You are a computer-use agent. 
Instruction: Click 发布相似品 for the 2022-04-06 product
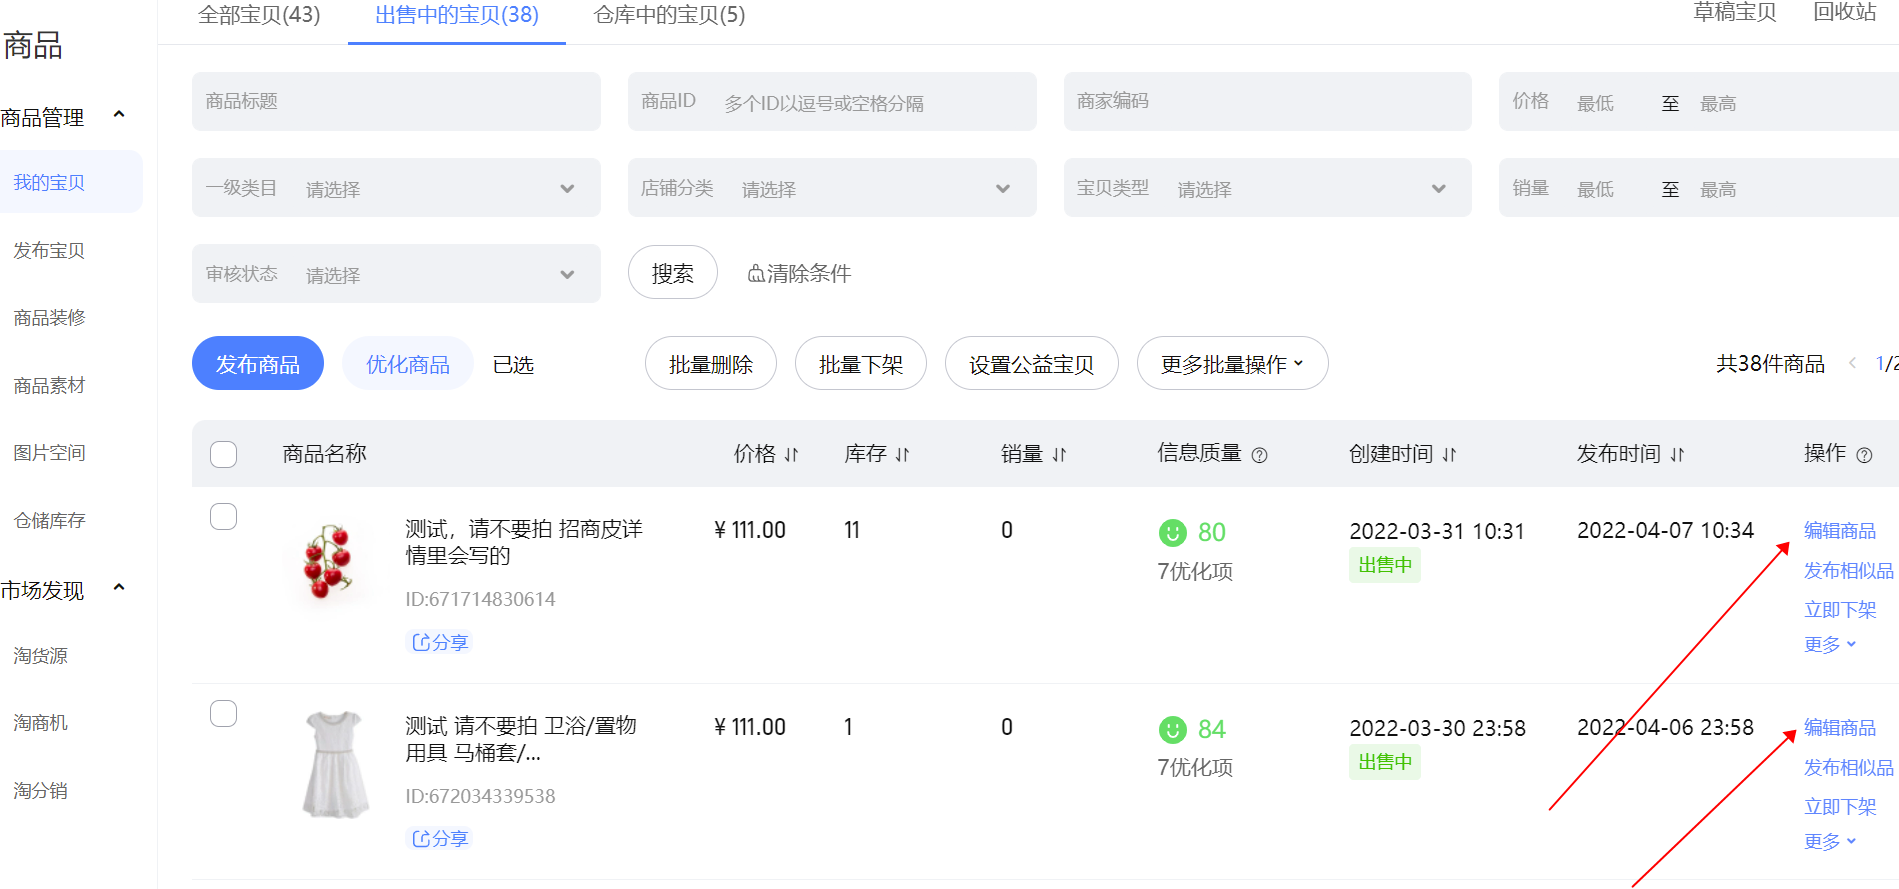point(1849,768)
